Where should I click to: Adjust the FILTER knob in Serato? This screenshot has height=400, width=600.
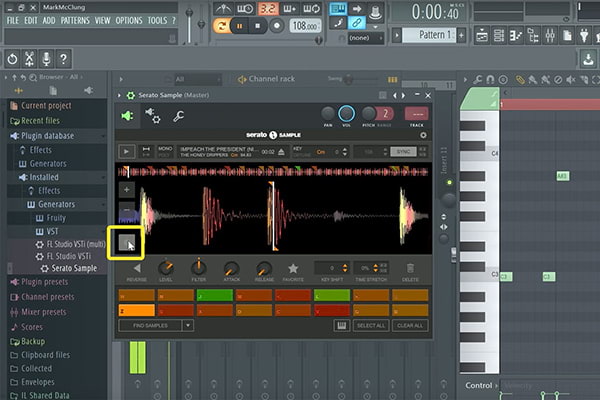(199, 267)
